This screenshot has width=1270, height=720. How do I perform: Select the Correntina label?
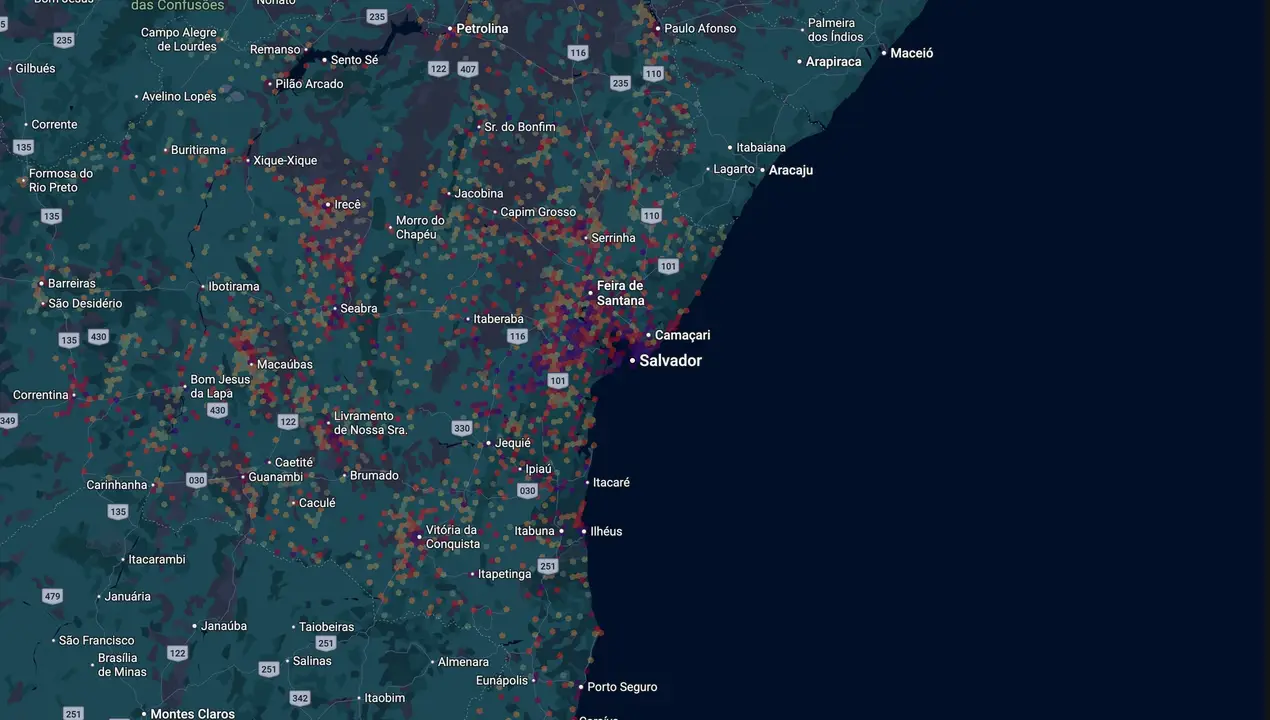pos(41,395)
